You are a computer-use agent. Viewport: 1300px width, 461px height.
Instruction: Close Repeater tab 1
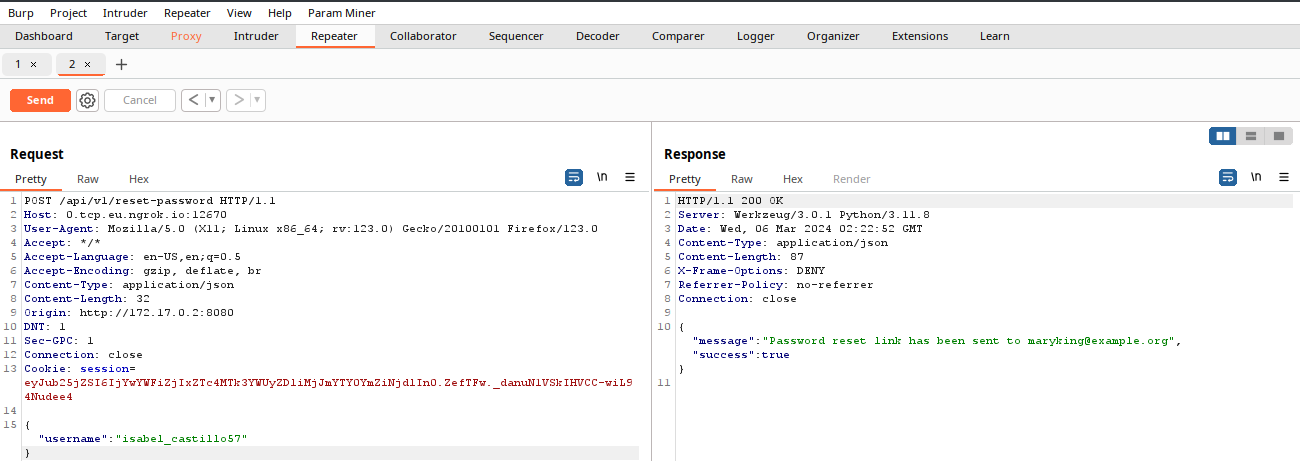coord(33,64)
